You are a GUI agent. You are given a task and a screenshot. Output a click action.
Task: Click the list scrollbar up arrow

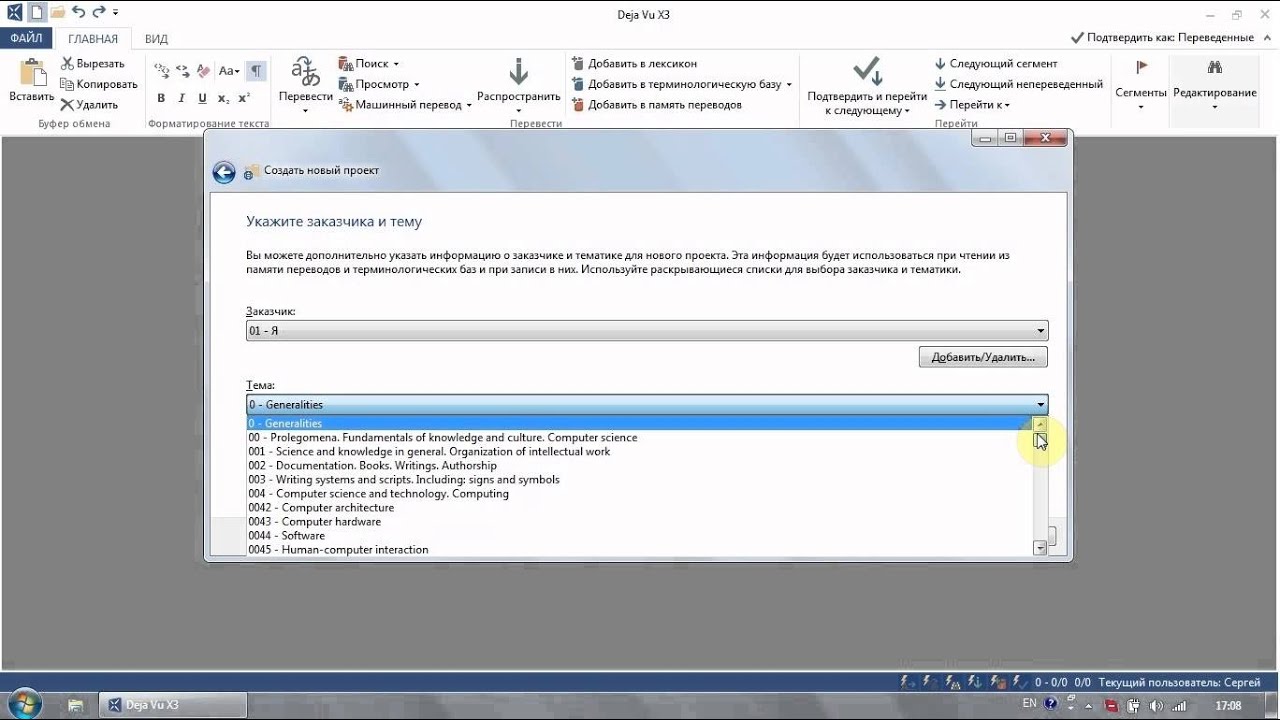click(x=1040, y=424)
